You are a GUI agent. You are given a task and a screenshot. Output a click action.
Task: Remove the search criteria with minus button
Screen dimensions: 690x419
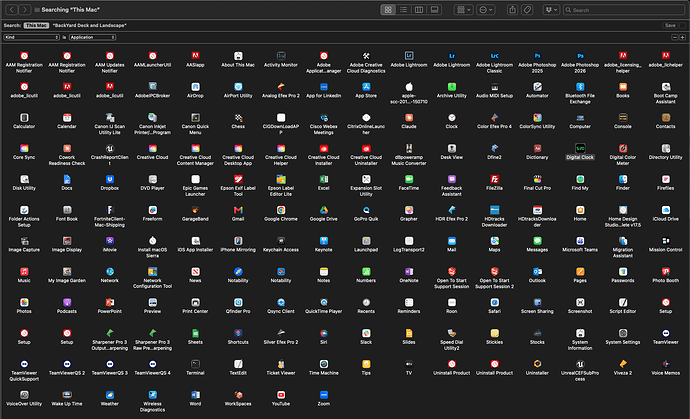(675, 37)
